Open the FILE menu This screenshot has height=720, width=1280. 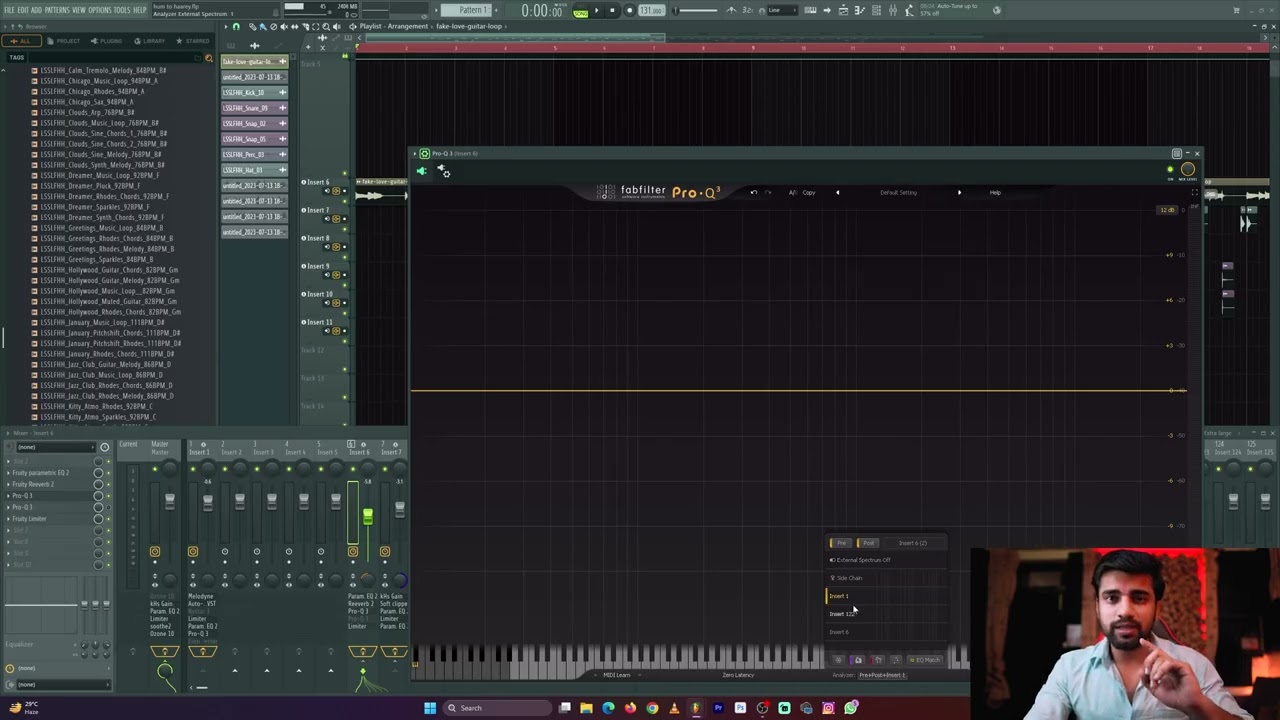(x=9, y=10)
